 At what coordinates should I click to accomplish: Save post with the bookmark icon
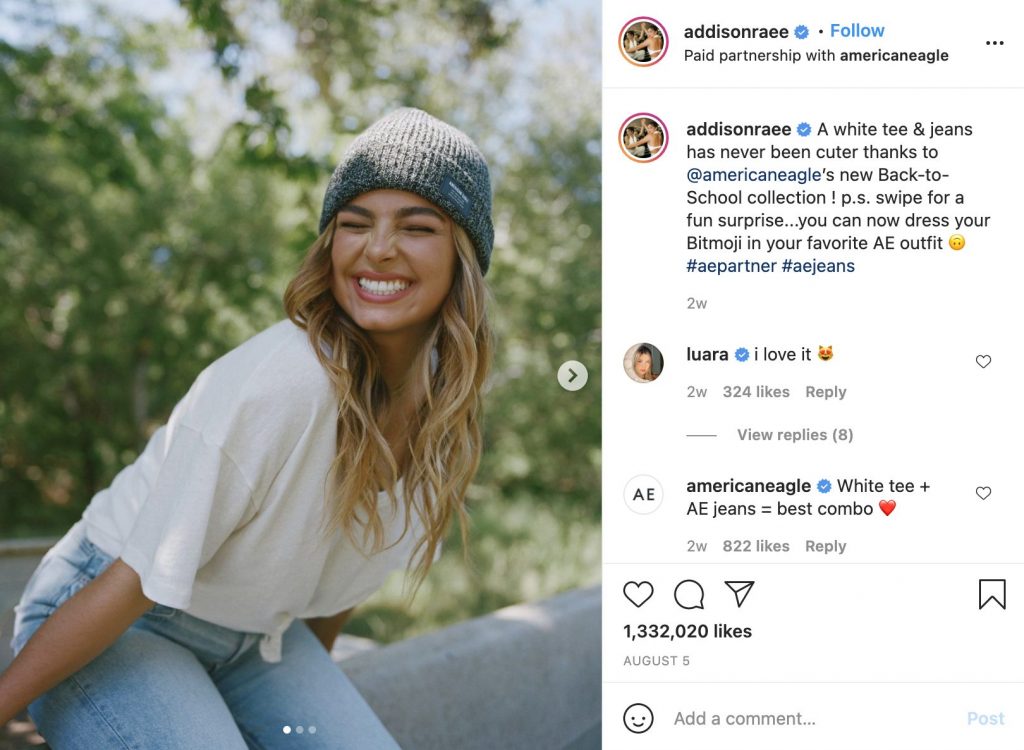click(x=991, y=594)
